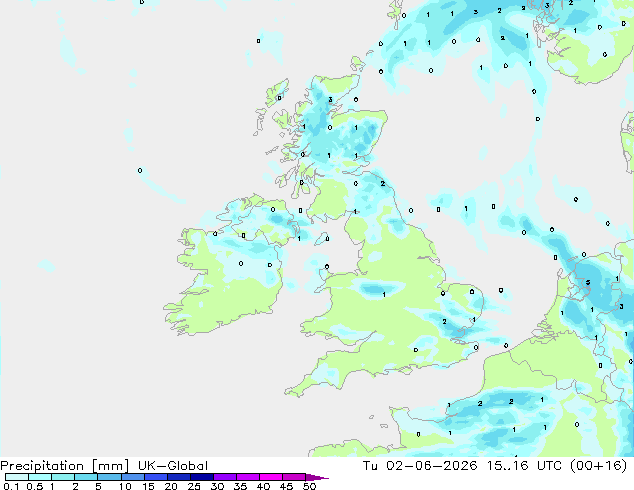Click the 30–35 mm purple legend swatch
Screen dimensions: 634x490
[x=224, y=477]
